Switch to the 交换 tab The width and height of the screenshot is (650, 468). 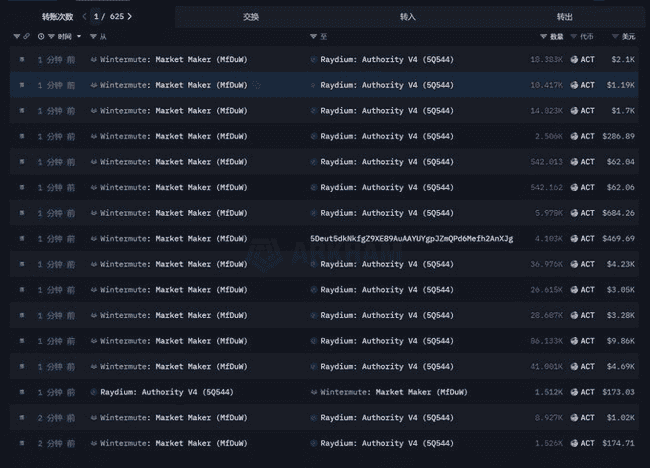tap(250, 17)
